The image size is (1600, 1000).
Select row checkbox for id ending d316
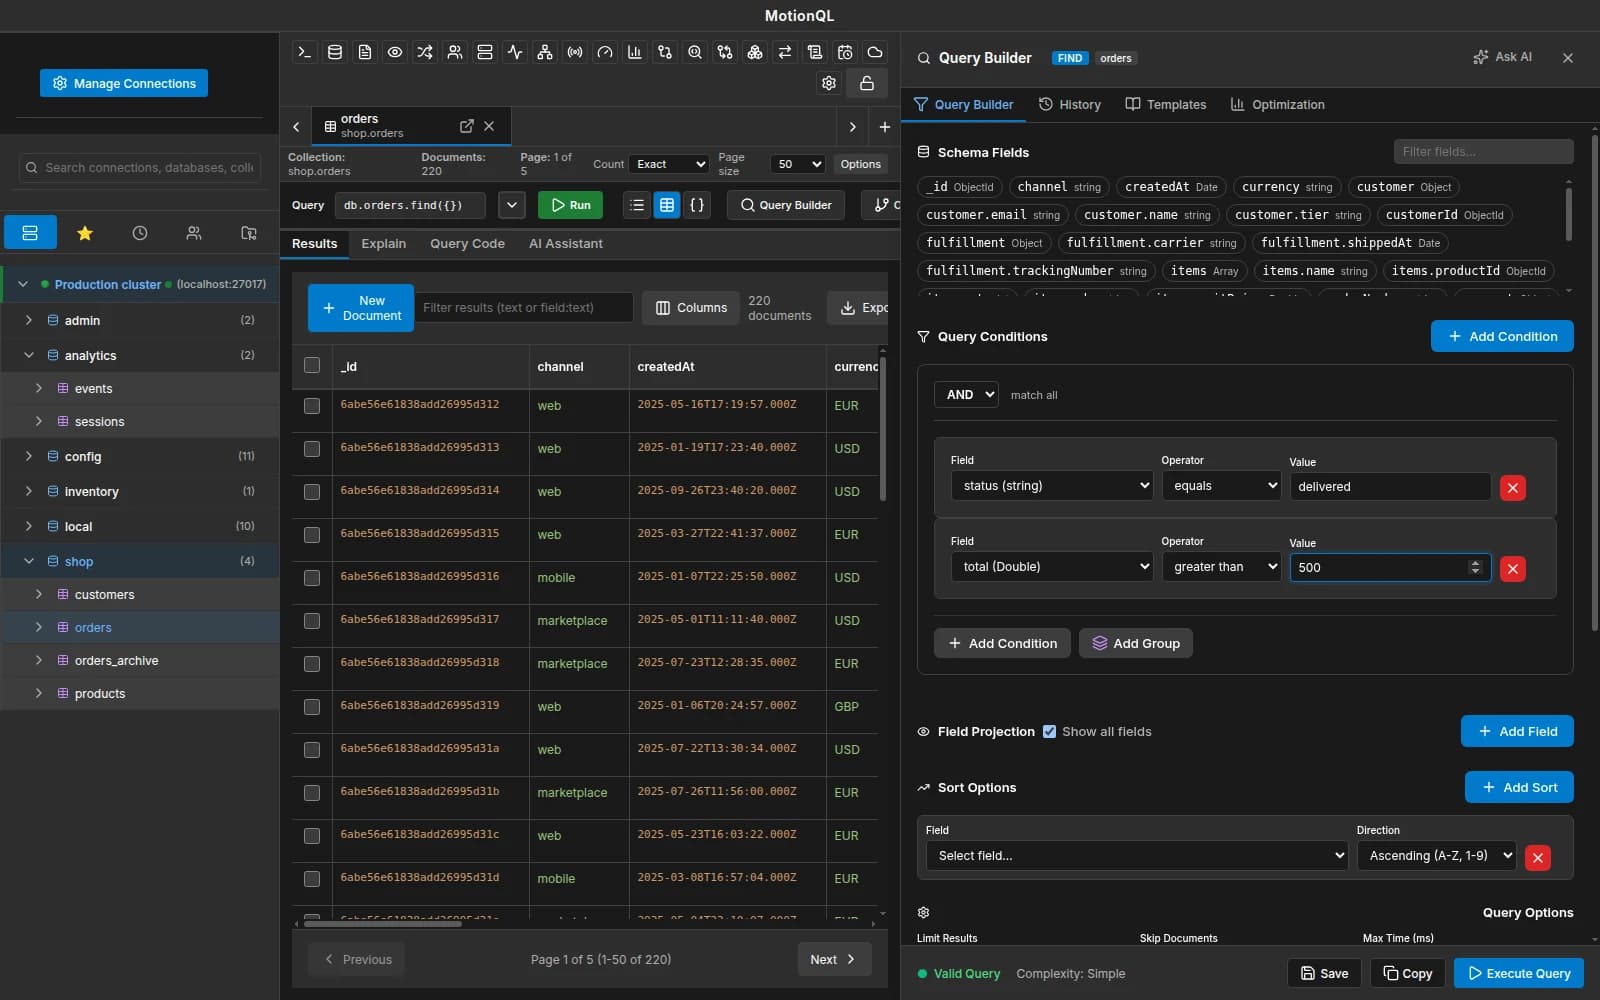[x=312, y=578]
